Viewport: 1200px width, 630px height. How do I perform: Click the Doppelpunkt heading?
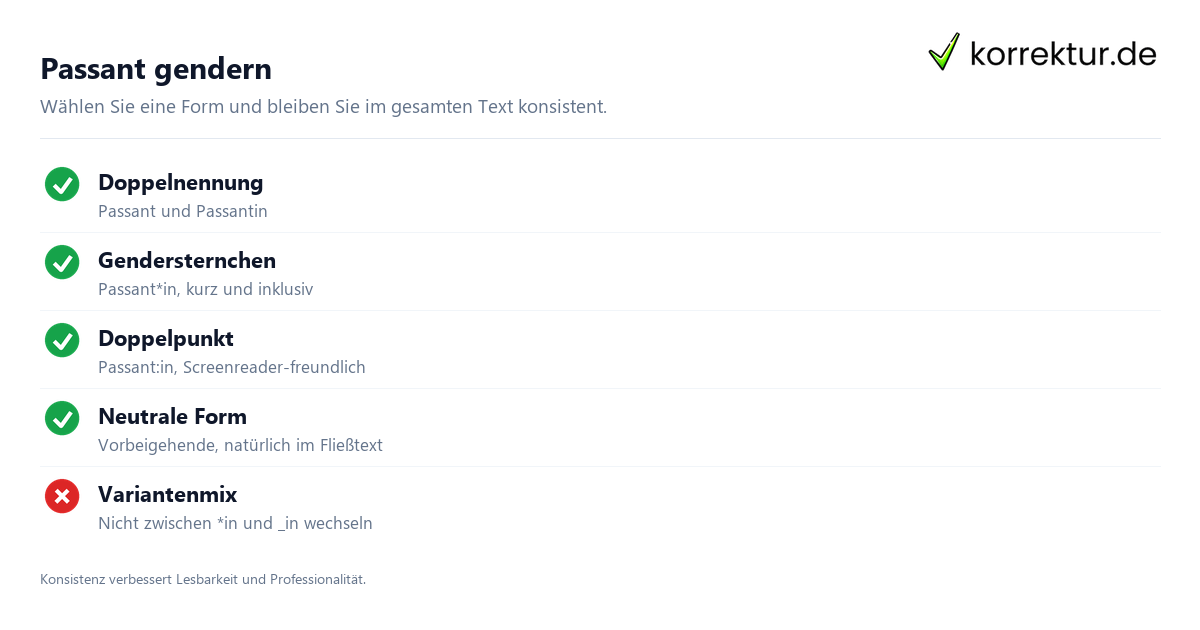166,338
